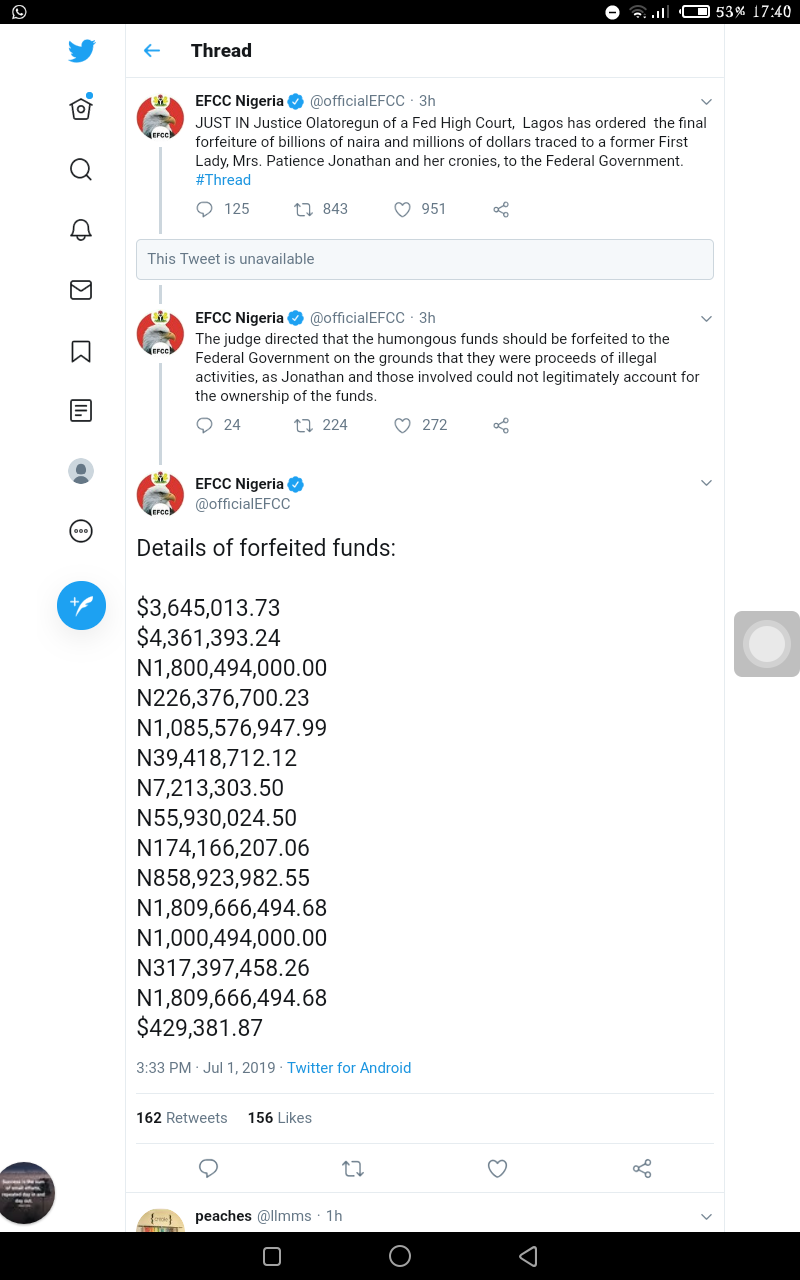800x1280 pixels.
Task: Open the Notifications bell icon
Action: pos(81,230)
